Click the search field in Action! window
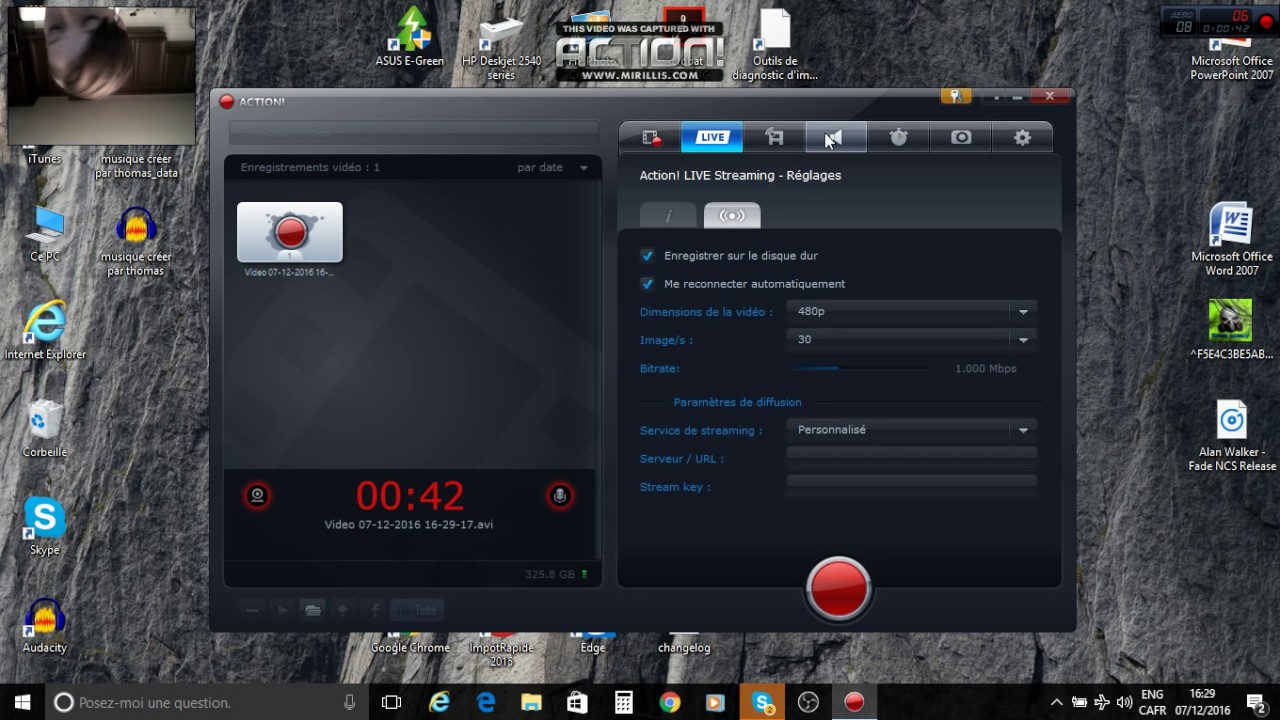This screenshot has width=1280, height=720. 413,133
